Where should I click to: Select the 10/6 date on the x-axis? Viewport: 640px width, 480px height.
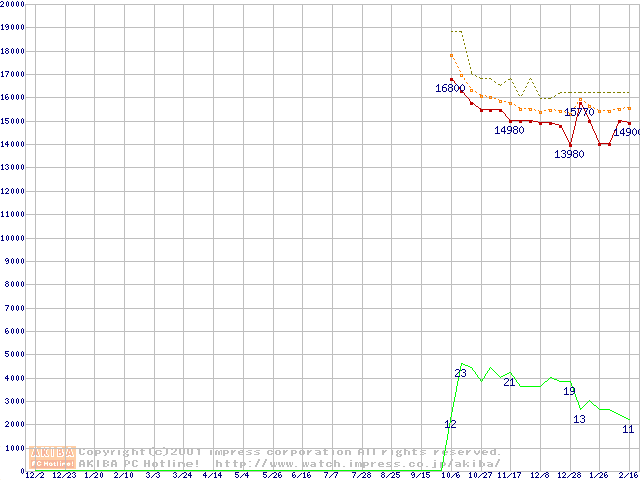[x=452, y=475]
